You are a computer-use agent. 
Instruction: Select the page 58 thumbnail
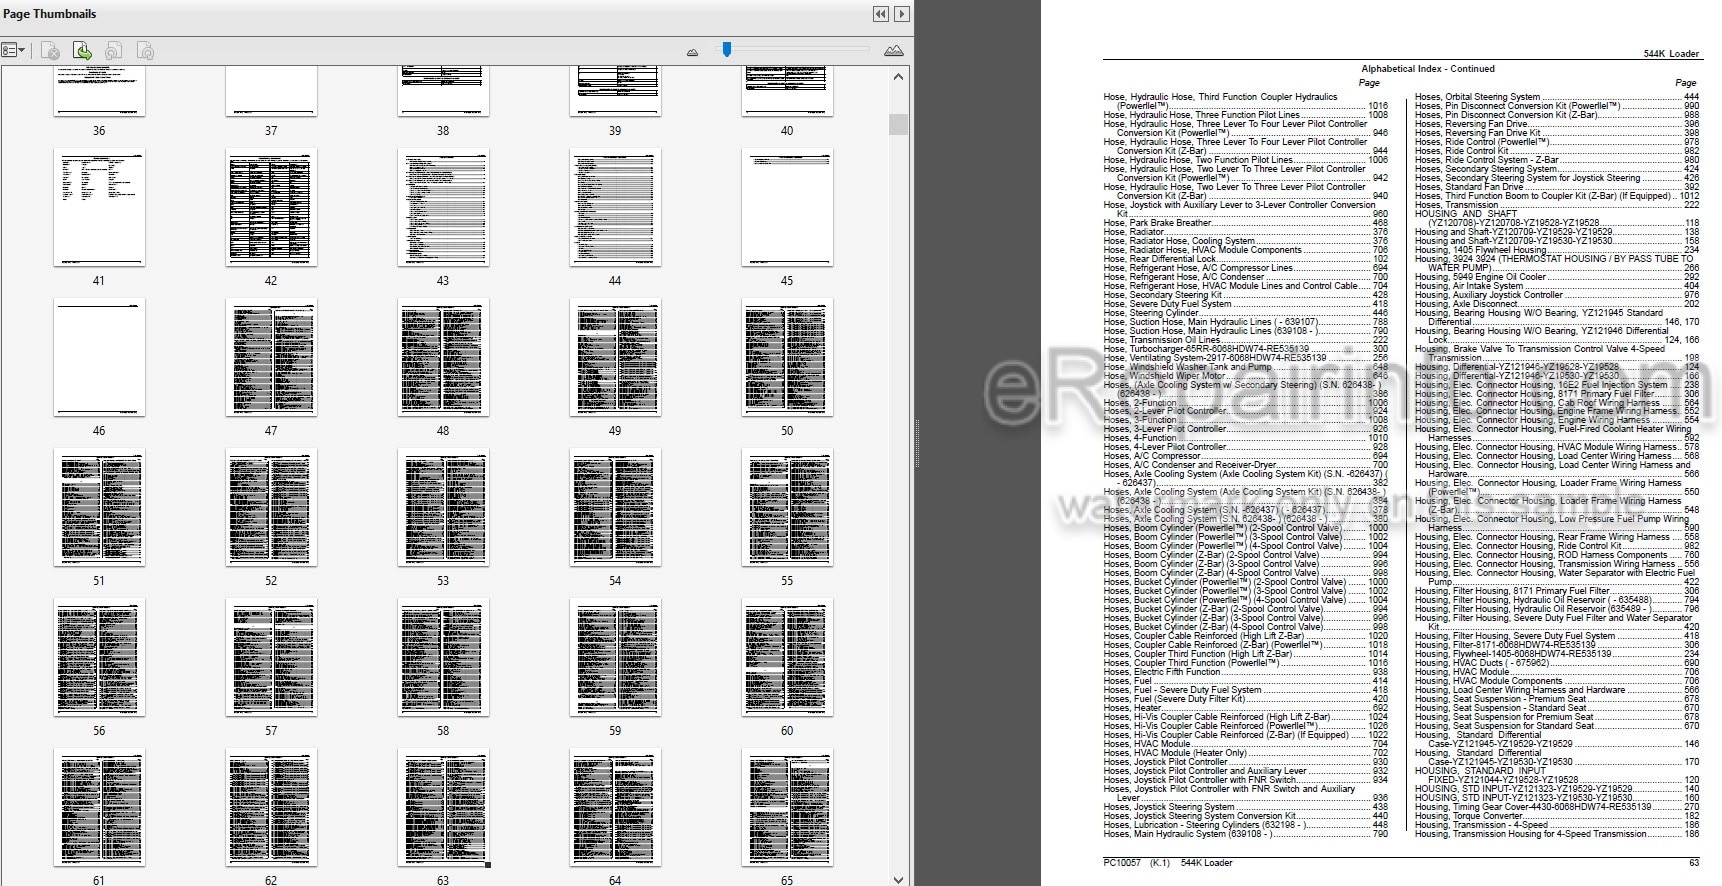coord(443,658)
